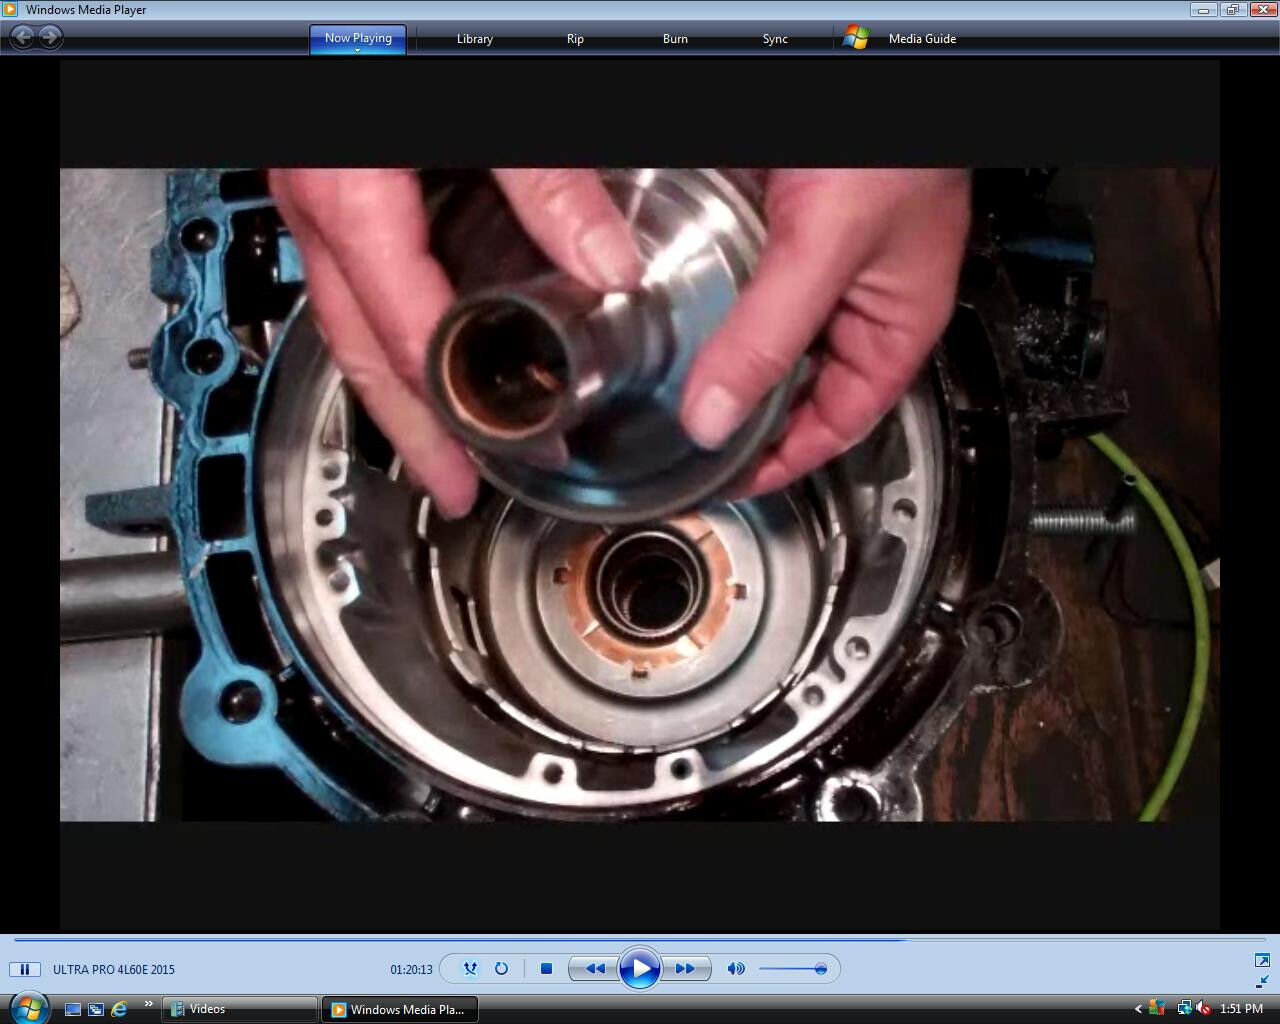
Task: Show hidden system tray icons
Action: click(x=1138, y=1009)
